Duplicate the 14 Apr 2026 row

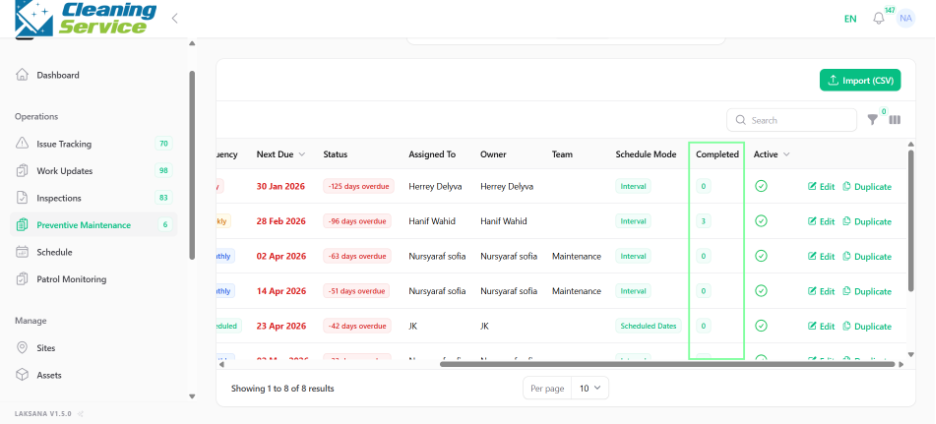[867, 291]
